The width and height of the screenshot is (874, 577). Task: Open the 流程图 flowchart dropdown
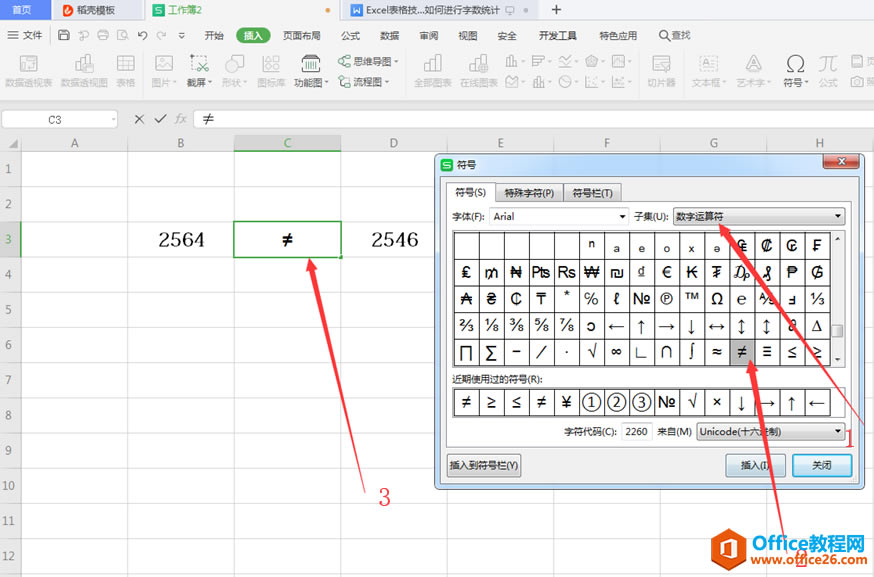click(x=363, y=82)
